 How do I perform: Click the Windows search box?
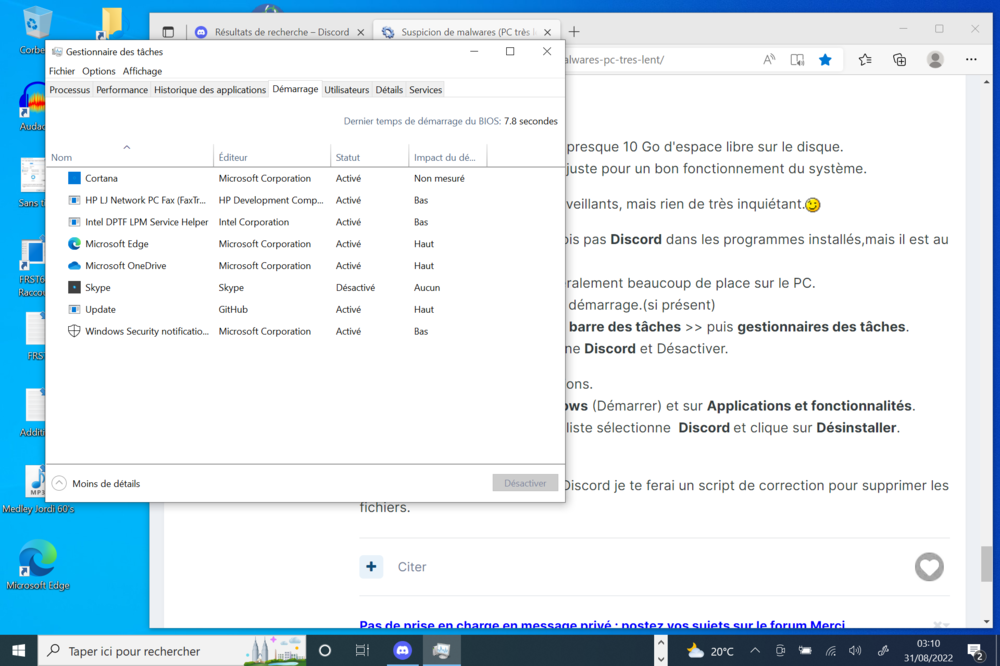[150, 651]
